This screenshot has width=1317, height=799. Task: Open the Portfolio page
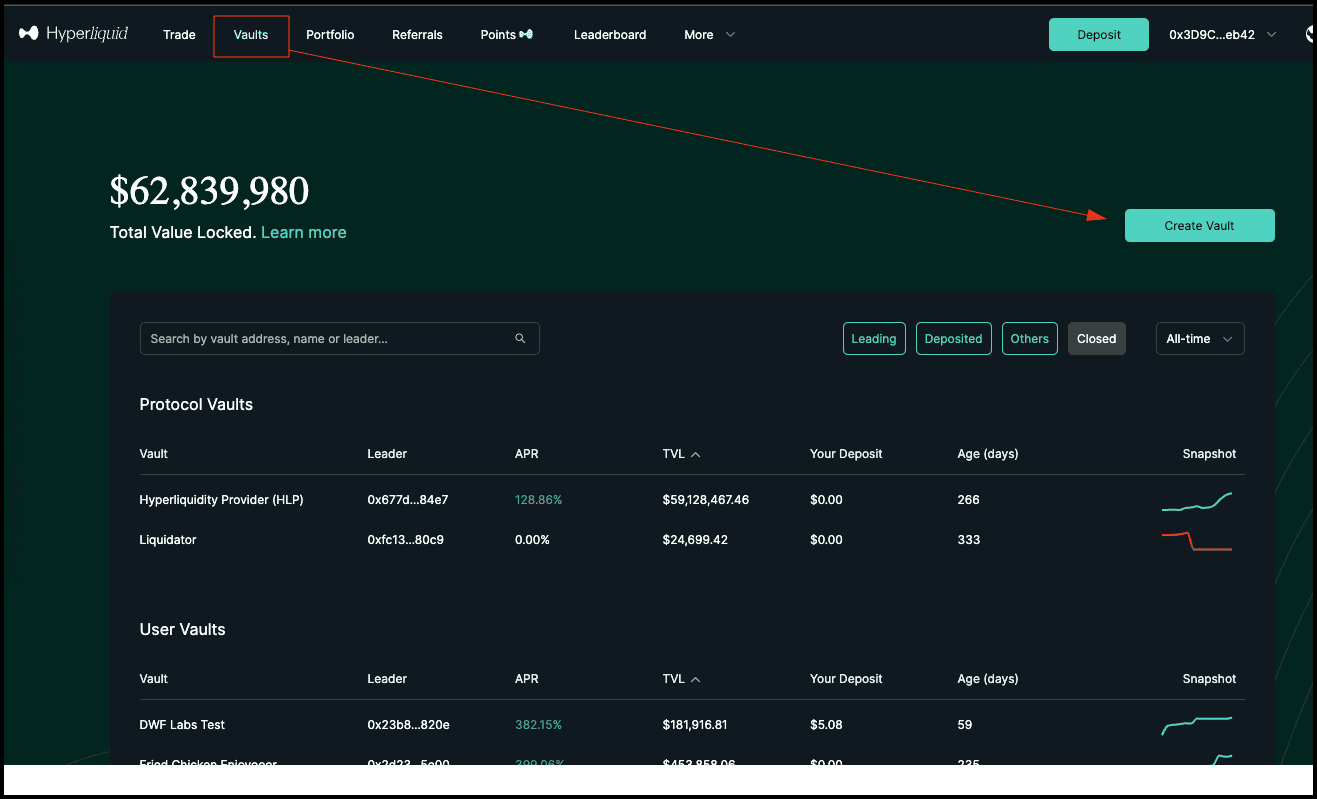(x=330, y=34)
